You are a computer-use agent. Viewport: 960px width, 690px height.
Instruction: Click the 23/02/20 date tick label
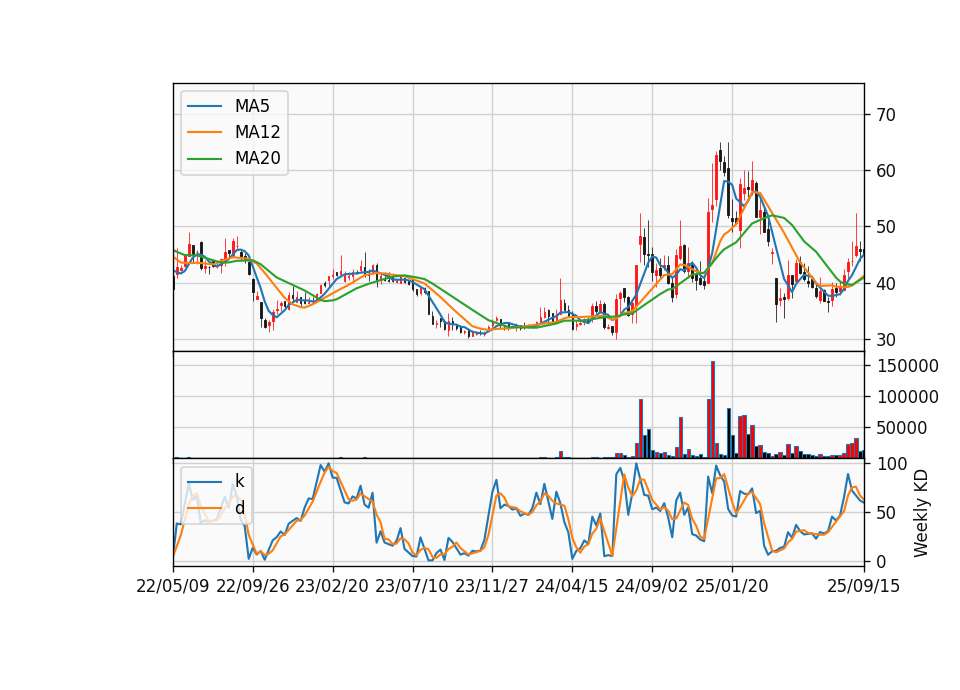pyautogui.click(x=332, y=586)
